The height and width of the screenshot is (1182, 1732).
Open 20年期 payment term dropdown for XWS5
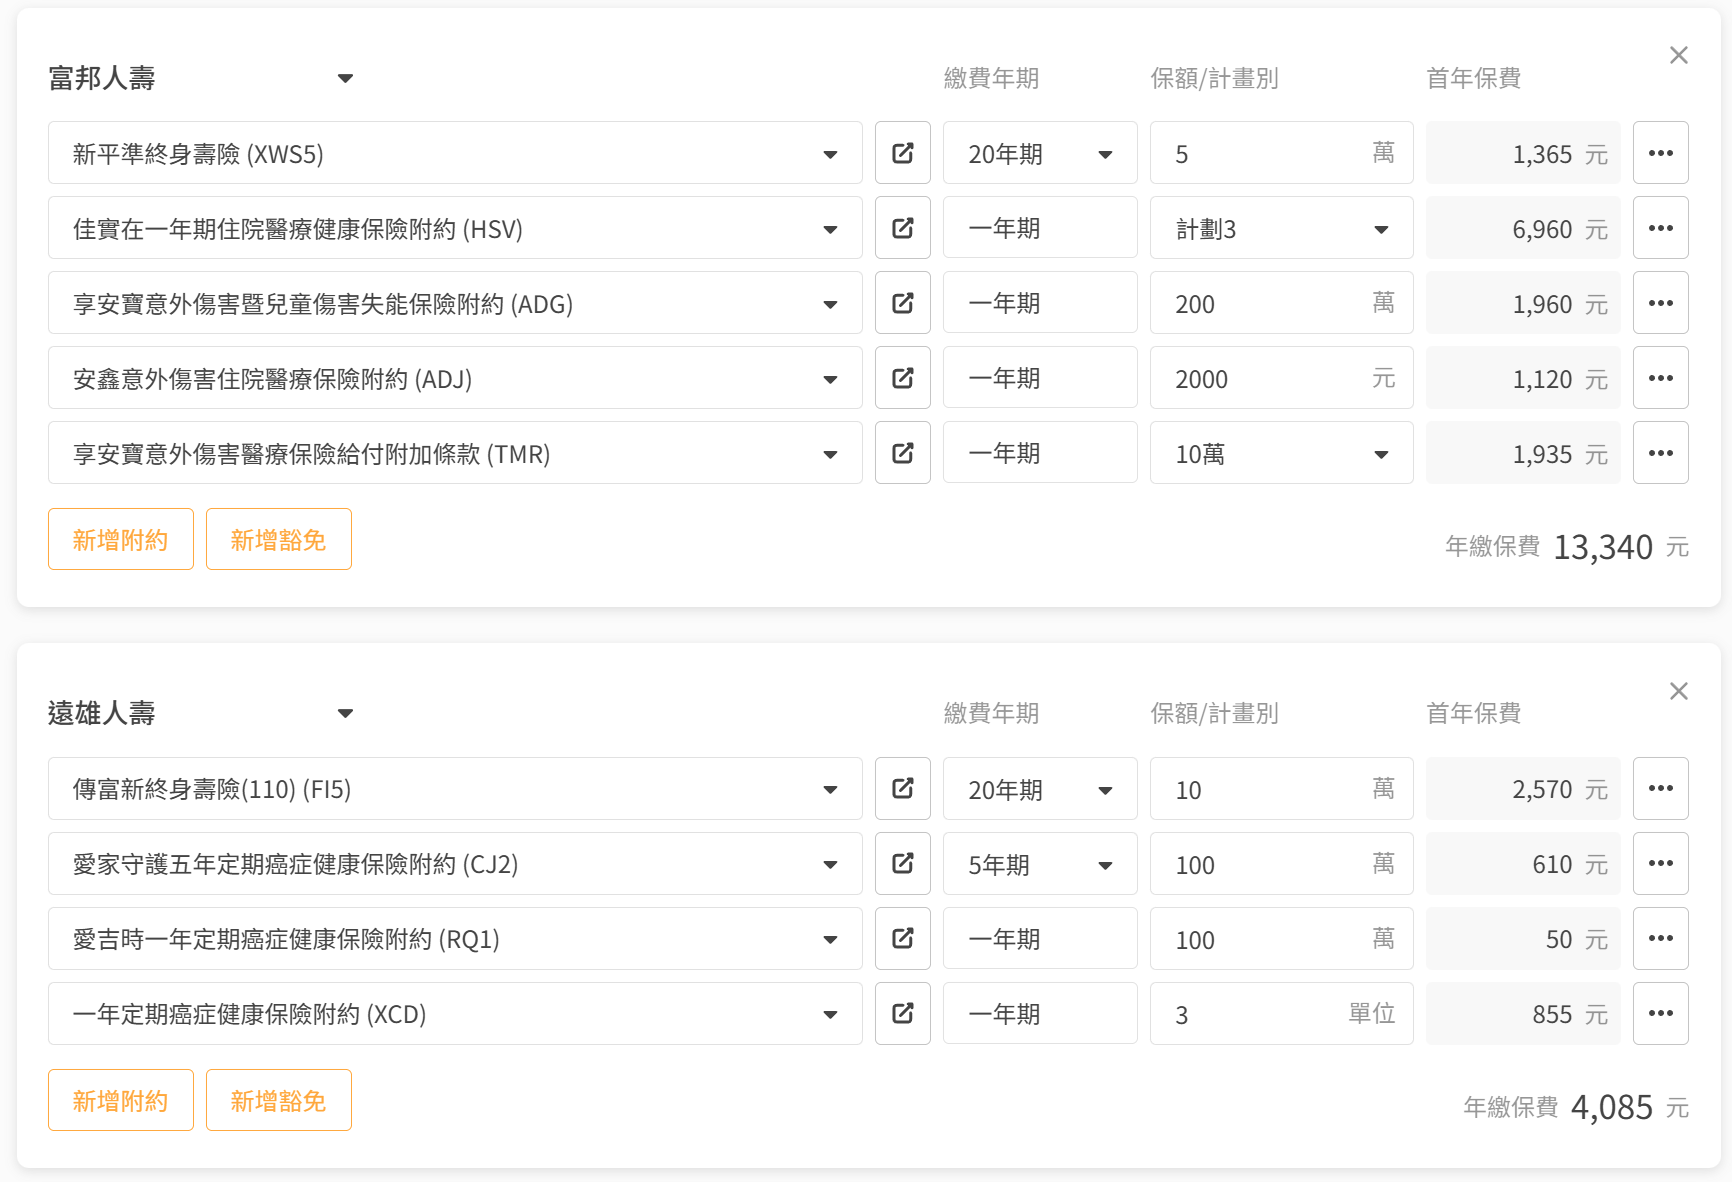pos(1039,153)
